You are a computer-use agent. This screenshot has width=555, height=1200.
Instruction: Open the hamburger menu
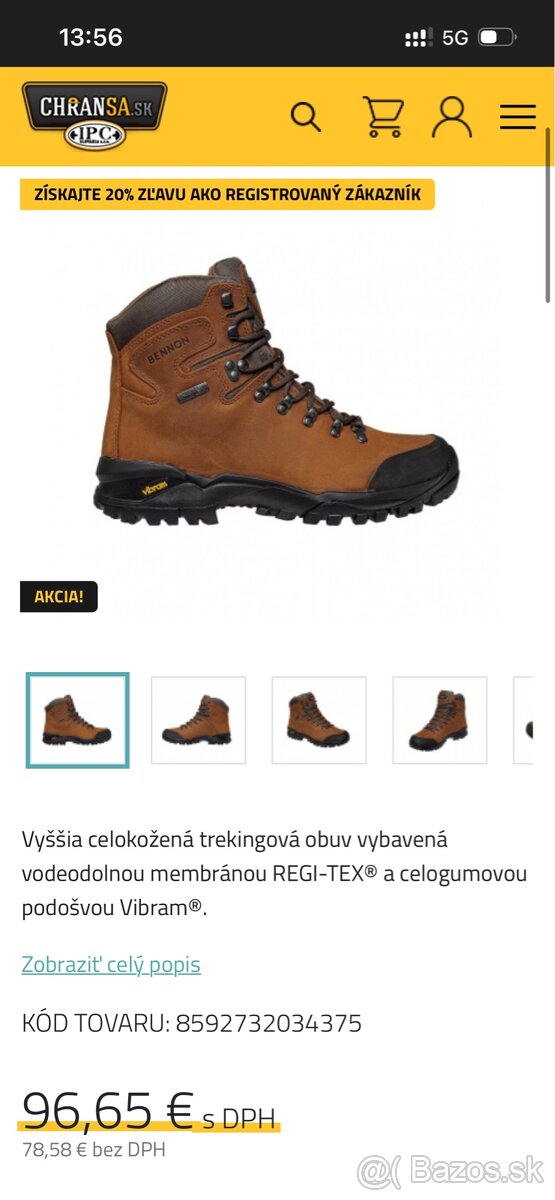(x=518, y=117)
